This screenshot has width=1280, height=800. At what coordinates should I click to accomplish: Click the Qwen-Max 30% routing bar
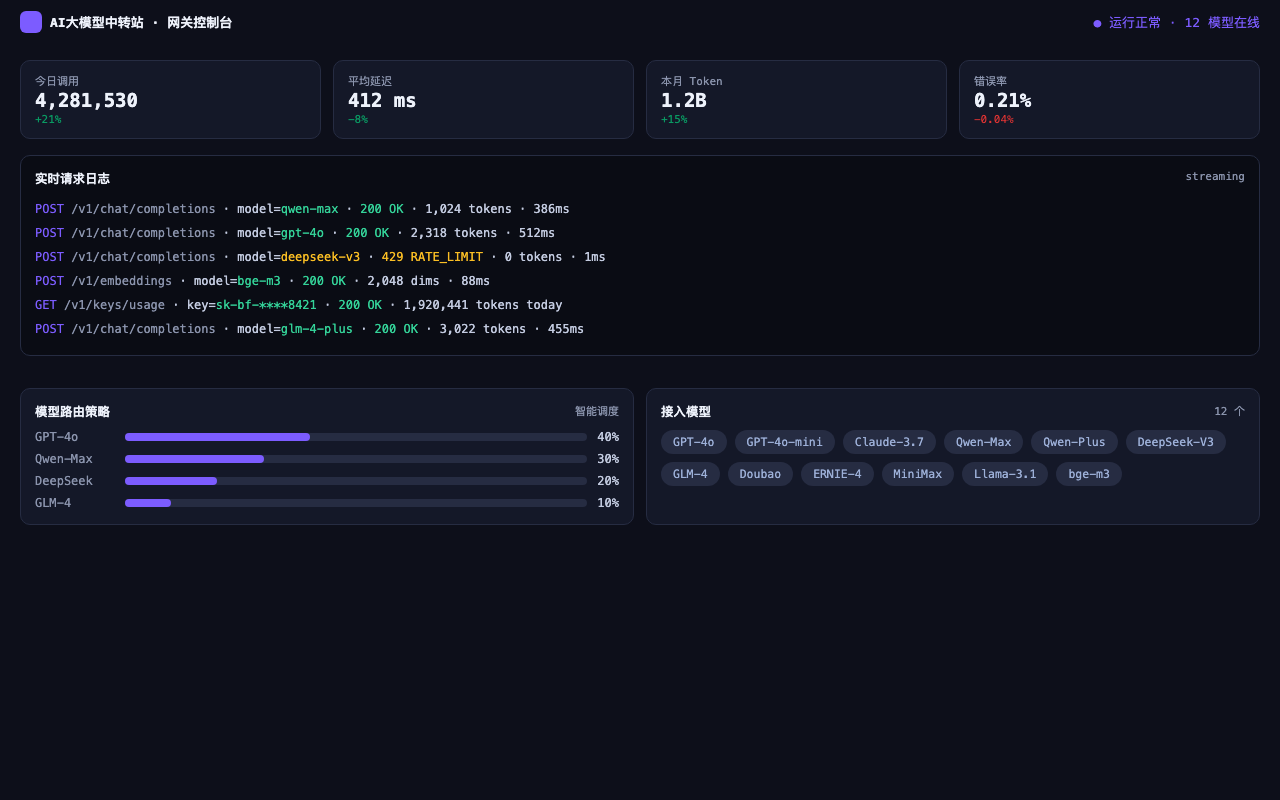tap(356, 459)
